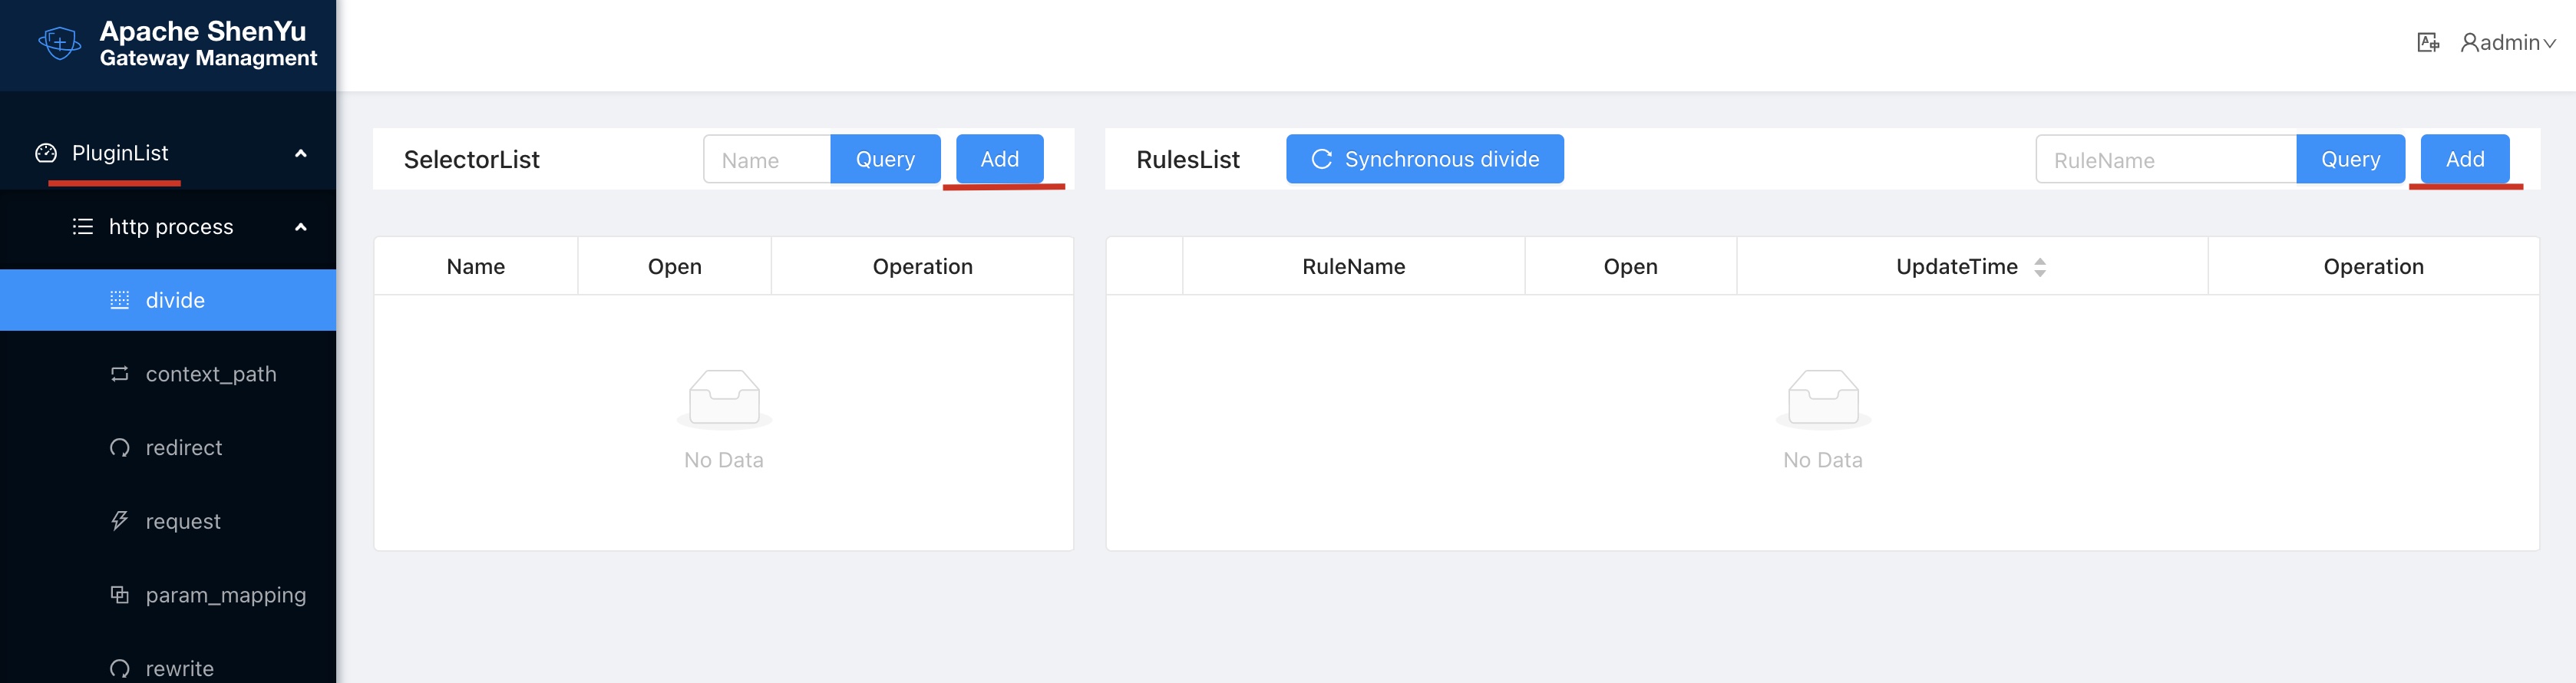Click the PluginList dashboard icon
Viewport: 2576px width, 683px height.
(x=46, y=153)
